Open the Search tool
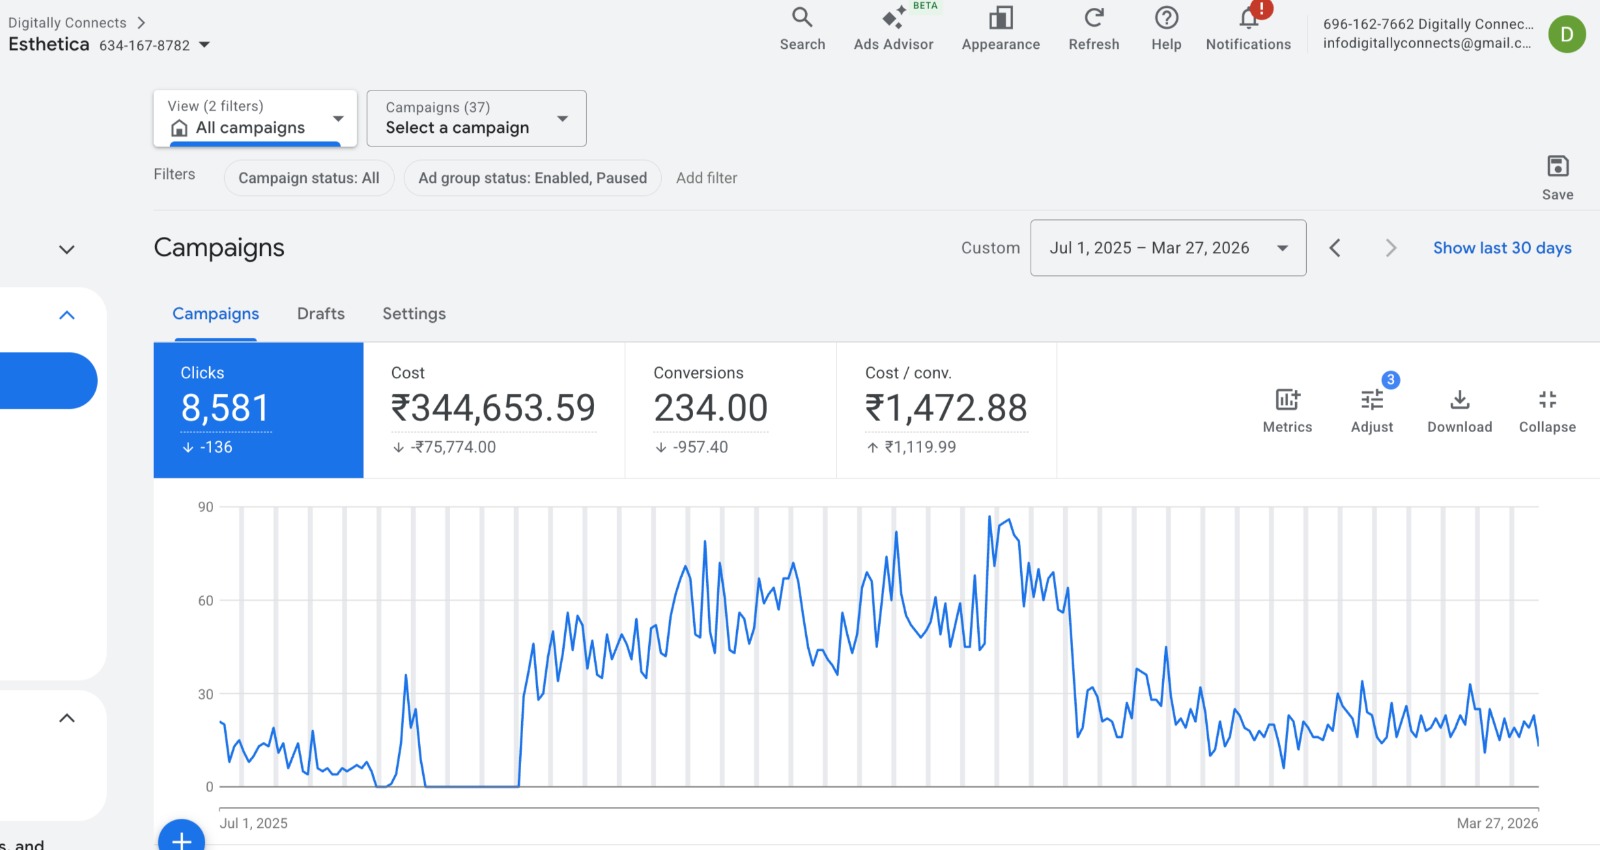1600x850 pixels. tap(802, 28)
